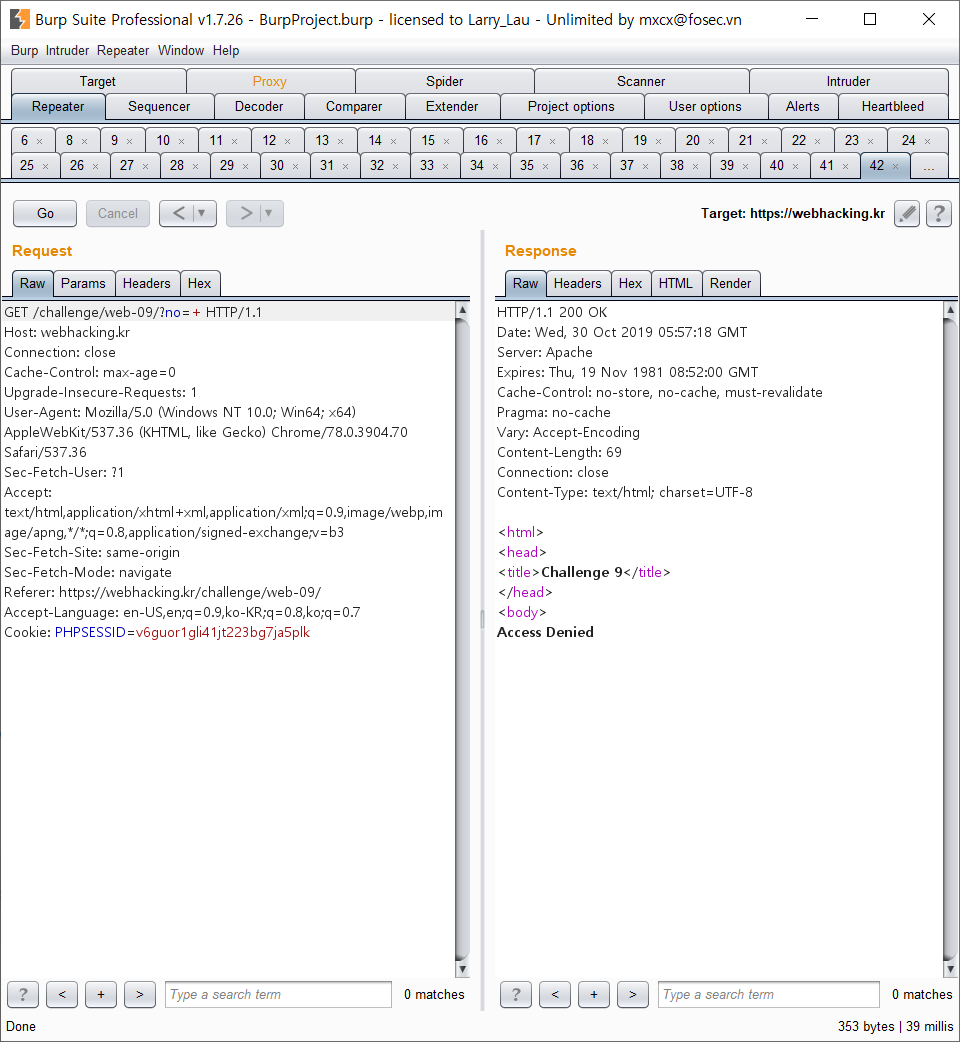Select the response Render tab
This screenshot has width=960, height=1042.
coord(730,284)
